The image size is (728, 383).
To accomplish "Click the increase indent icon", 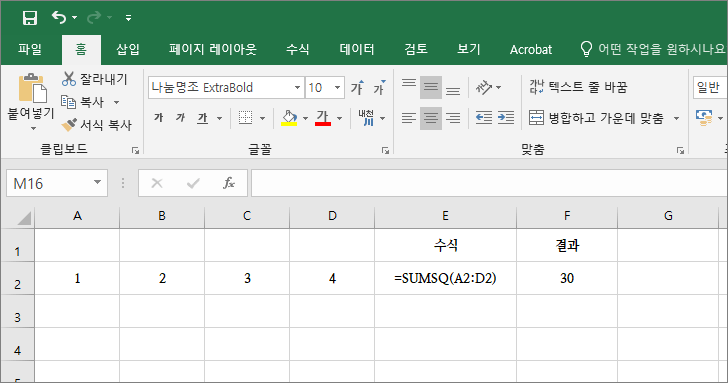I will [x=506, y=118].
